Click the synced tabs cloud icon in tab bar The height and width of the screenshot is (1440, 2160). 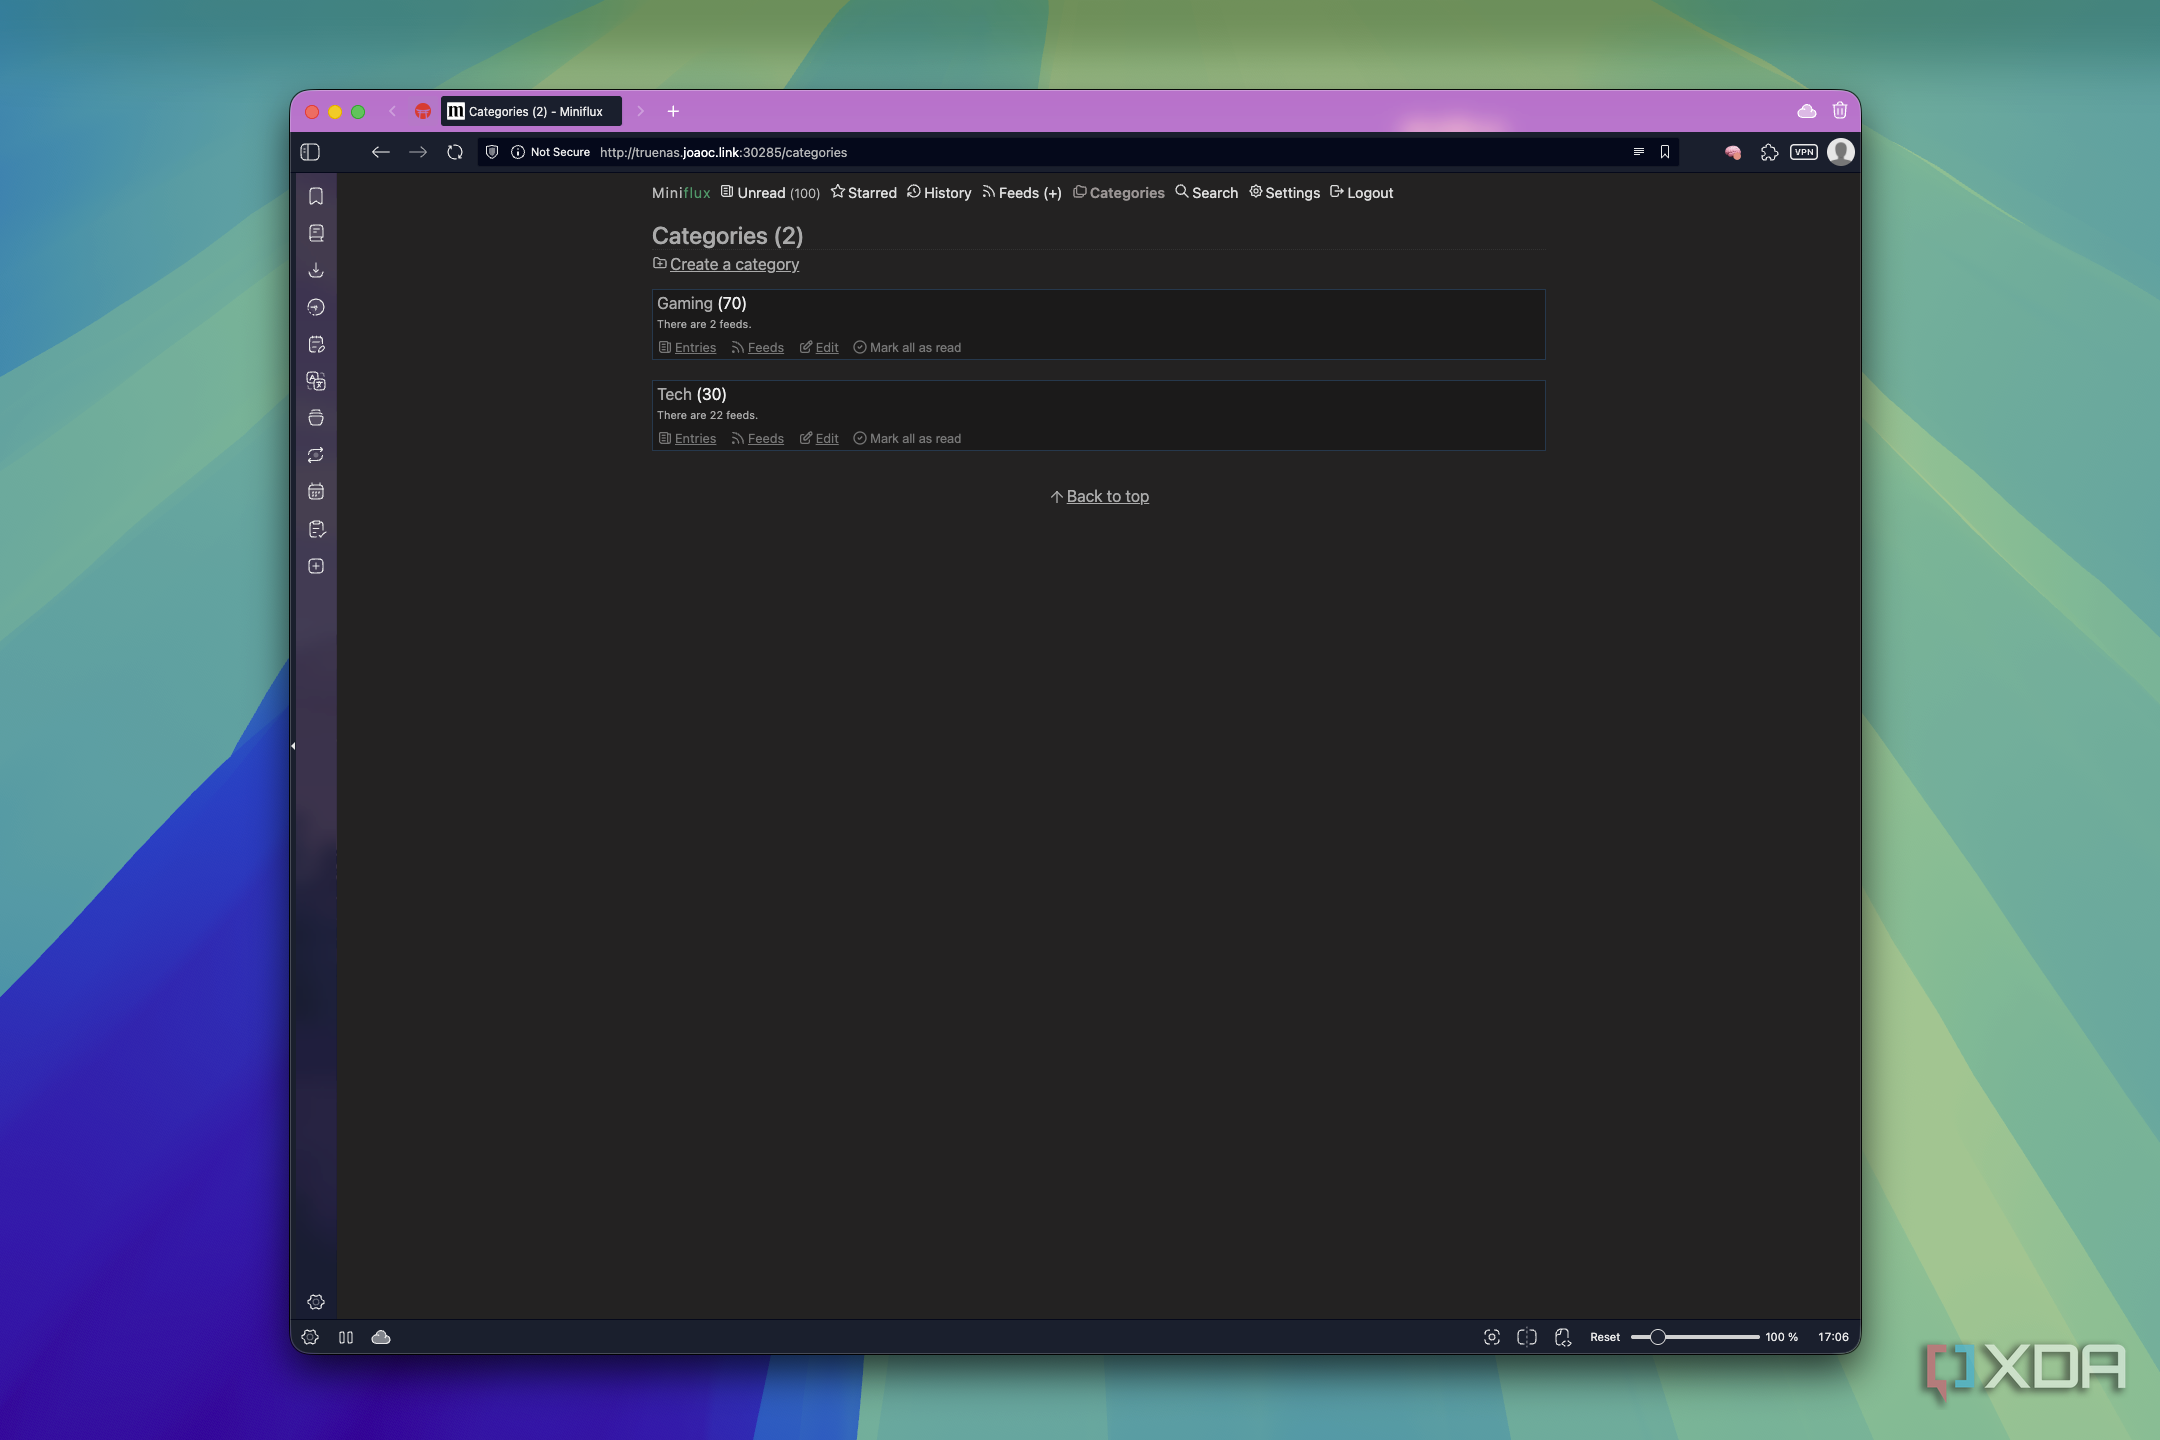1807,111
